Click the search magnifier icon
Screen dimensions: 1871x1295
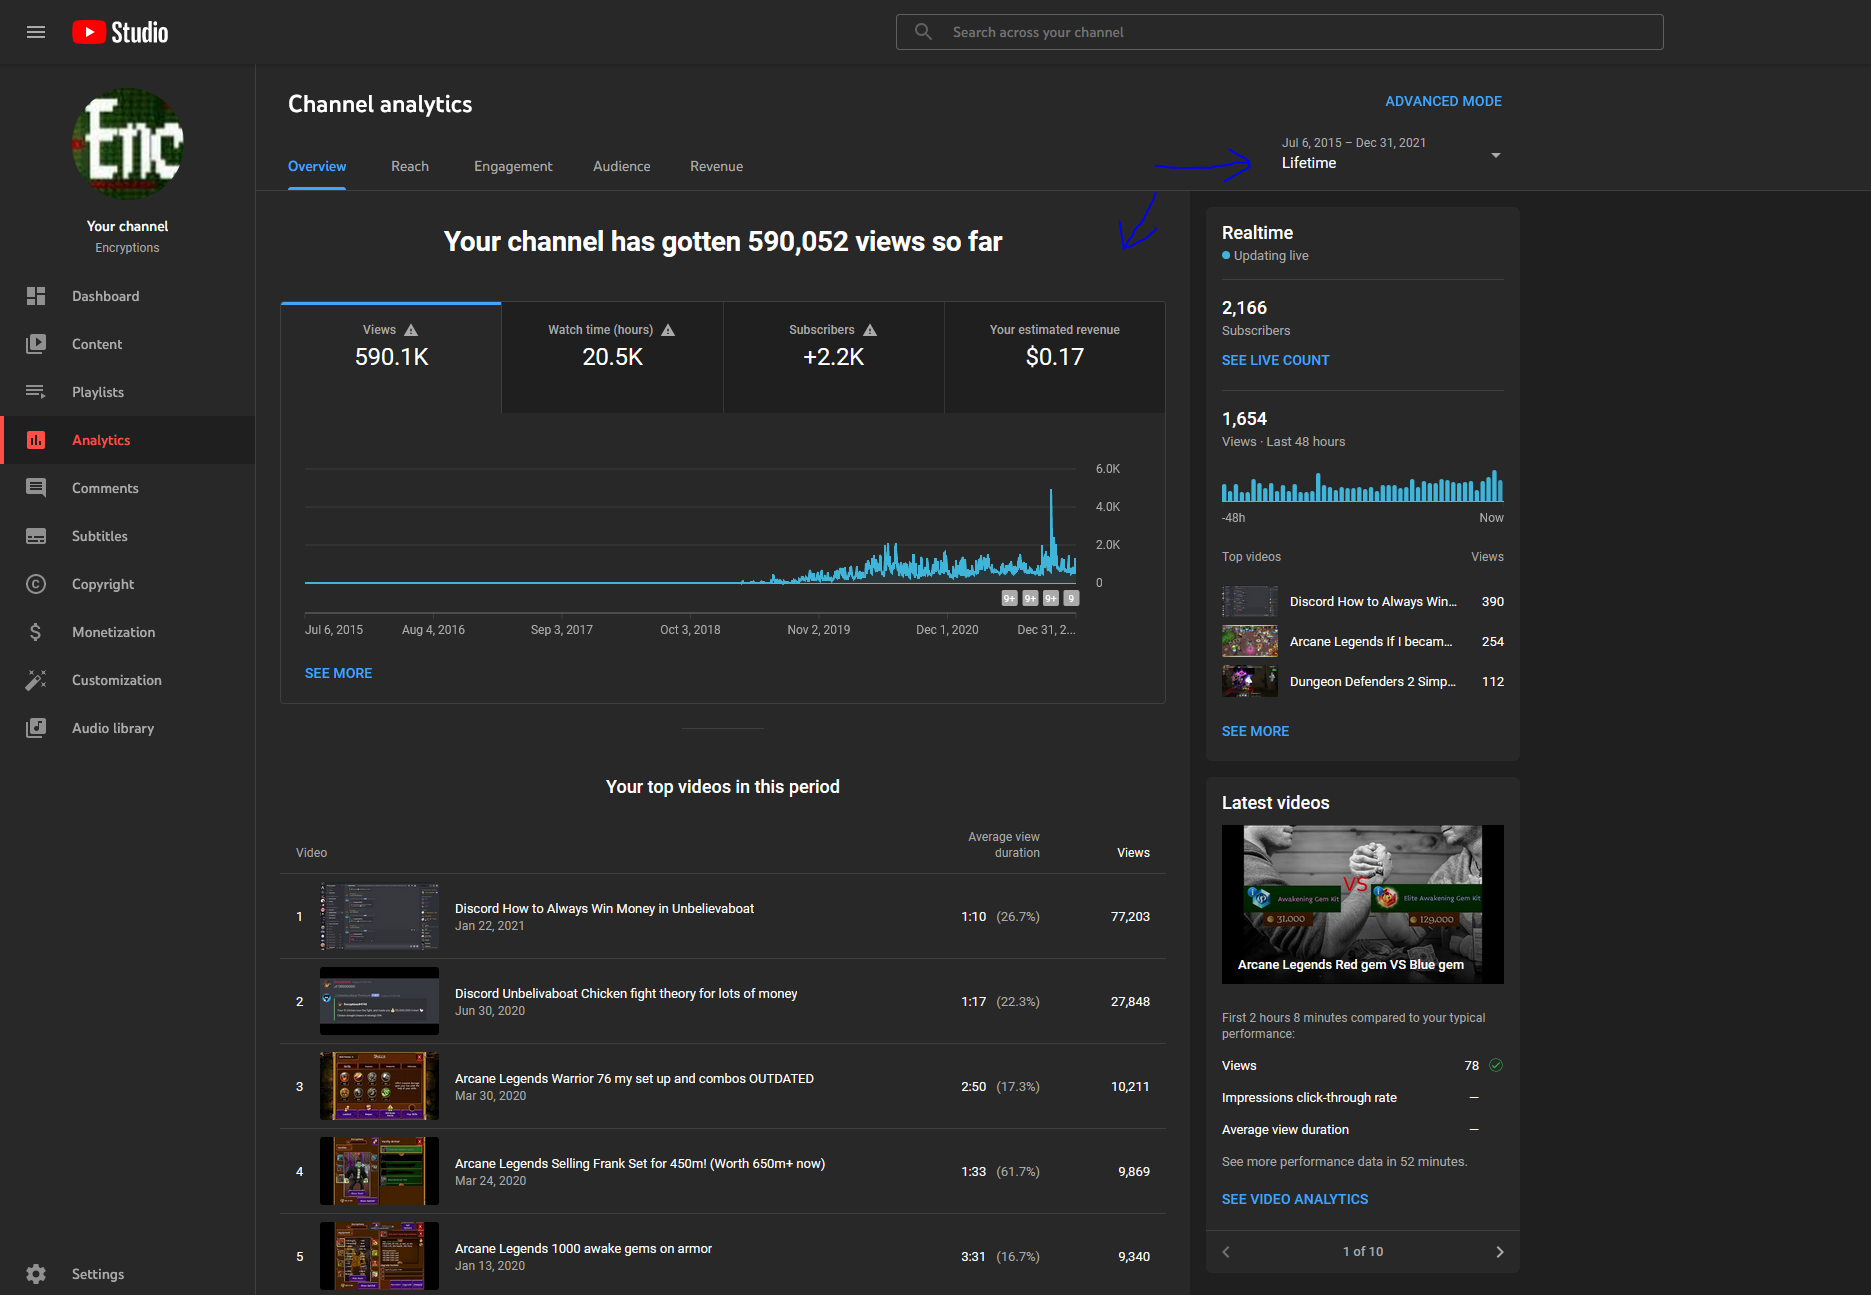923,32
